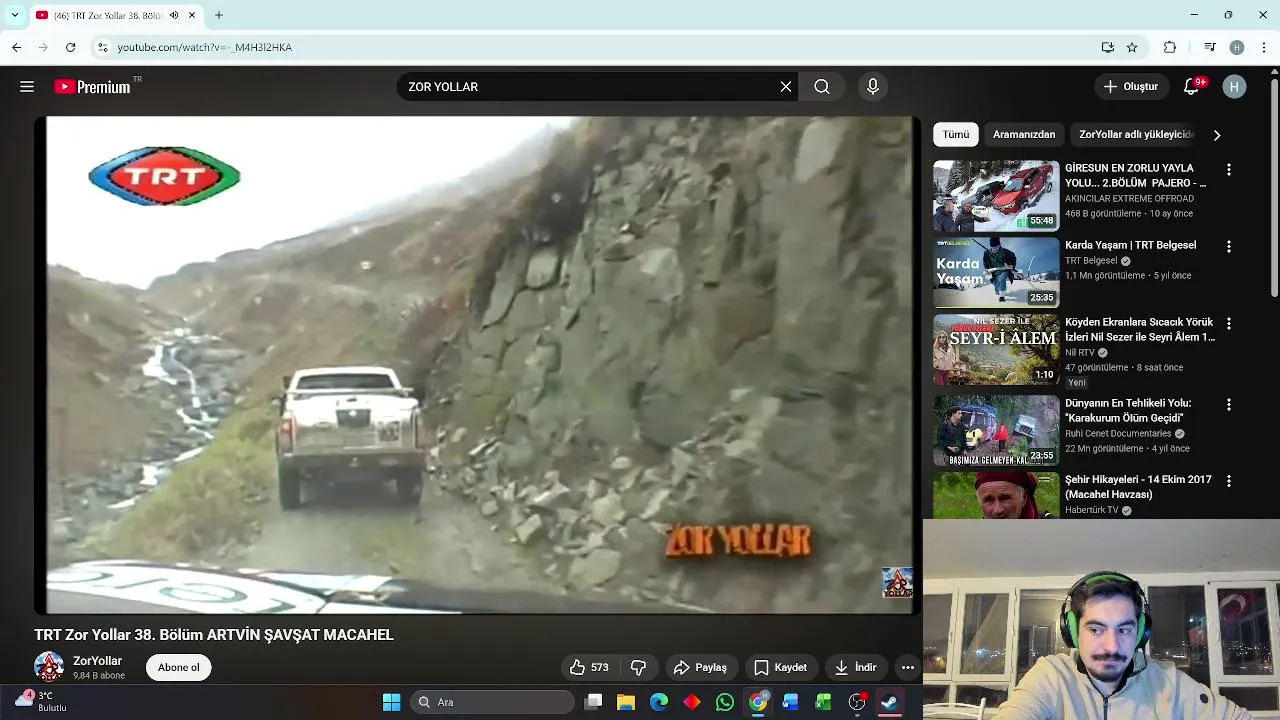
Task: Subscribe with the Abone ol button
Action: click(179, 667)
